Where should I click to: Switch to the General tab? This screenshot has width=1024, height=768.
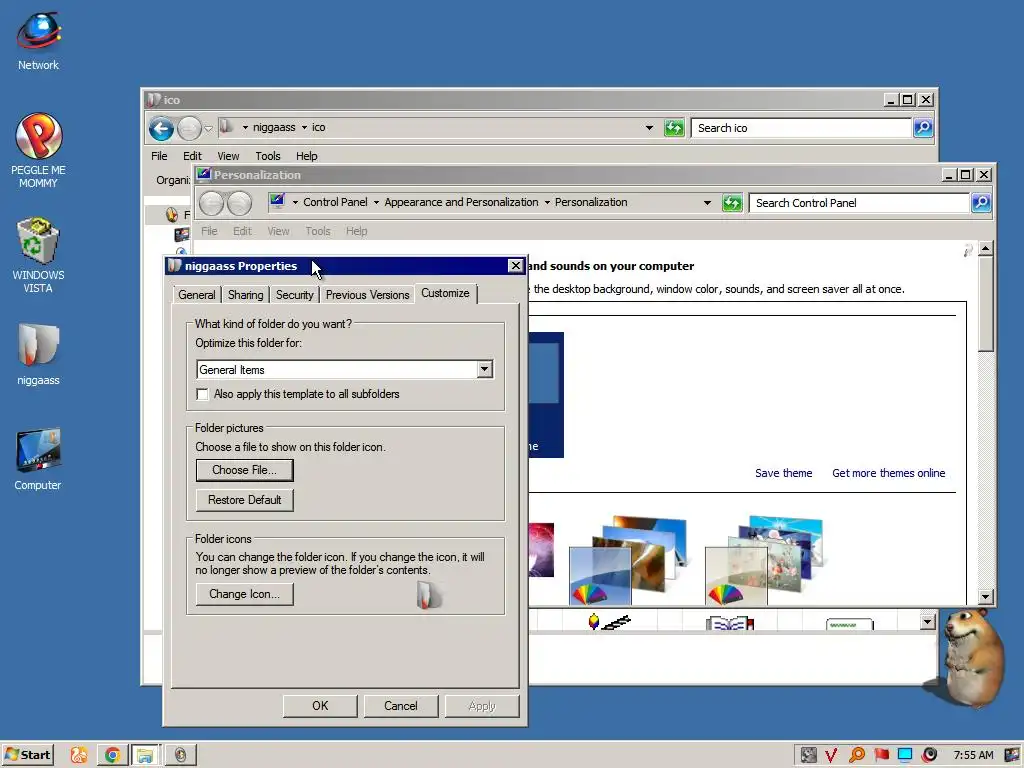pyautogui.click(x=197, y=295)
